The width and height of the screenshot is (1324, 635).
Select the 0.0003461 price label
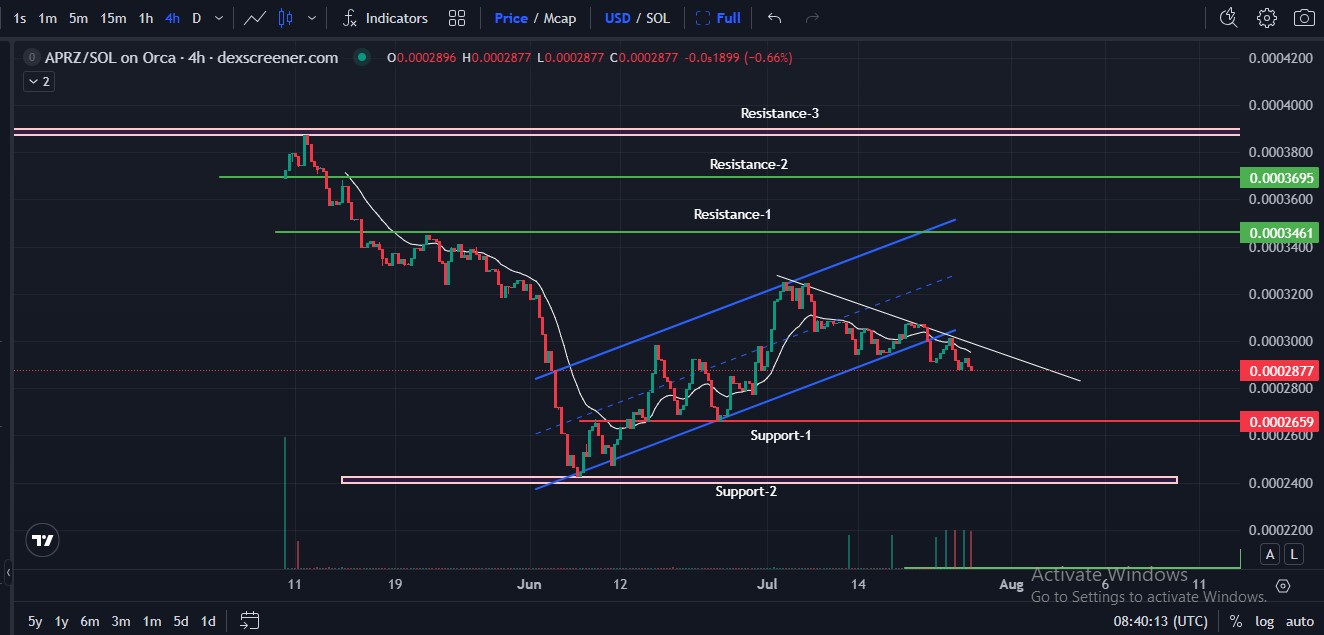tap(1280, 233)
